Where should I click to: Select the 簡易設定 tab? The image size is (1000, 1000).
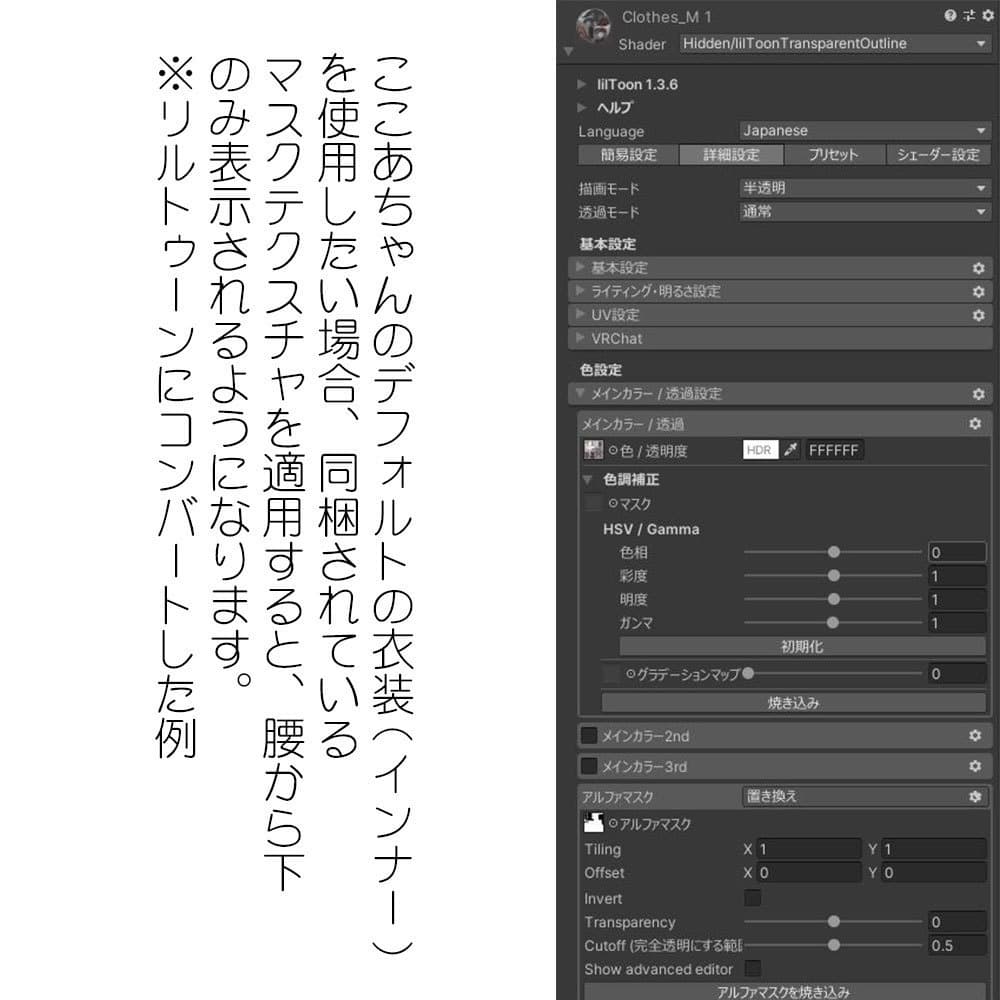coord(629,154)
